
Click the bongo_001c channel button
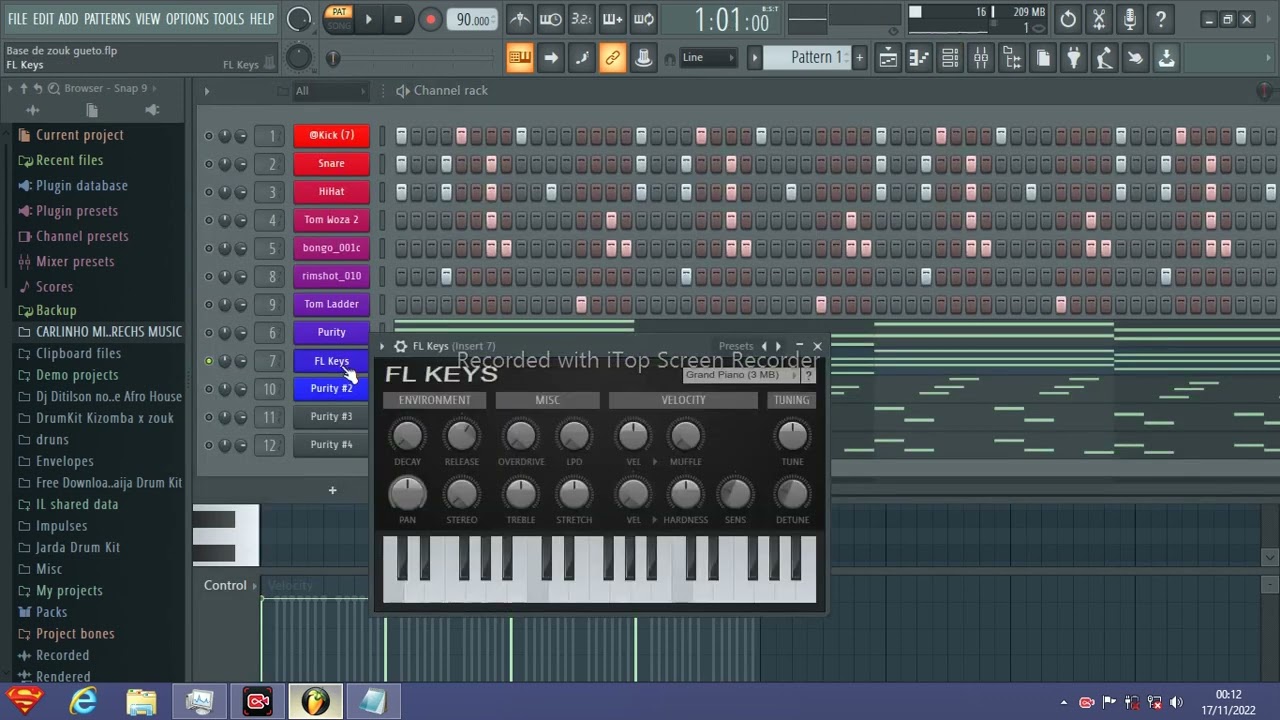tap(331, 248)
